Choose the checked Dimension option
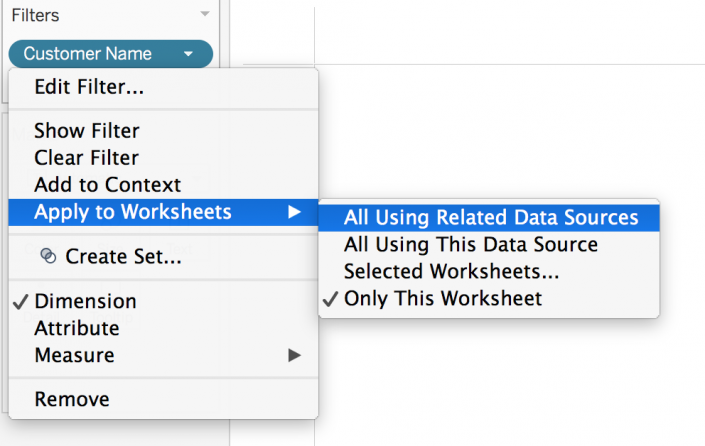The height and width of the screenshot is (446, 705). pos(85,301)
